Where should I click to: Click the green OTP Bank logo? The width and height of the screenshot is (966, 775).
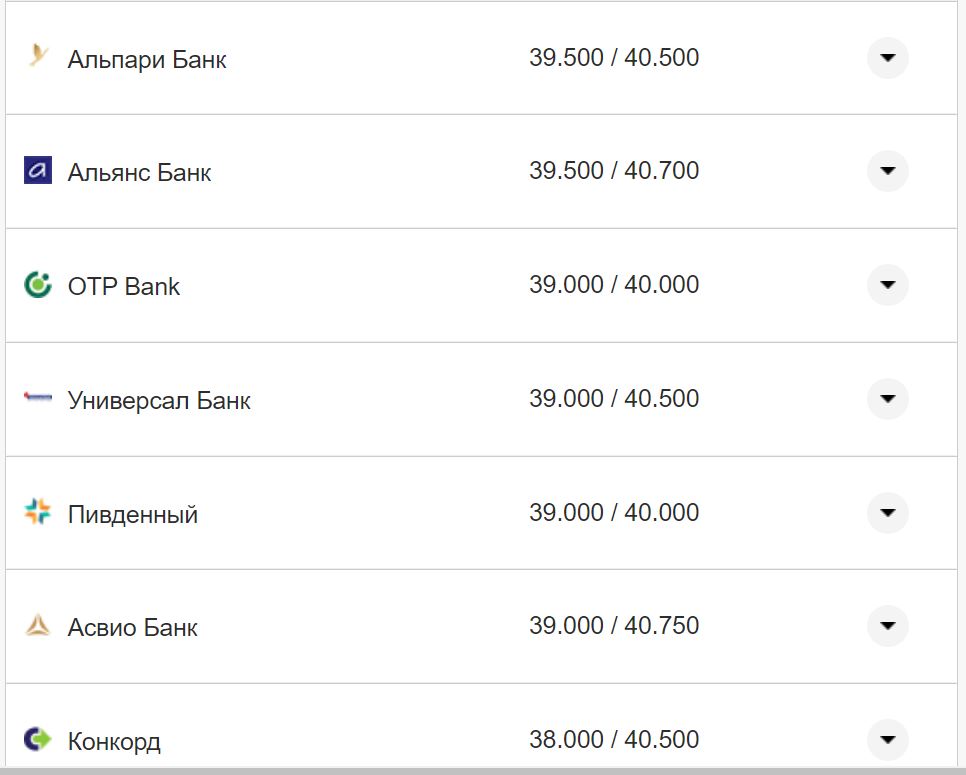pos(38,285)
